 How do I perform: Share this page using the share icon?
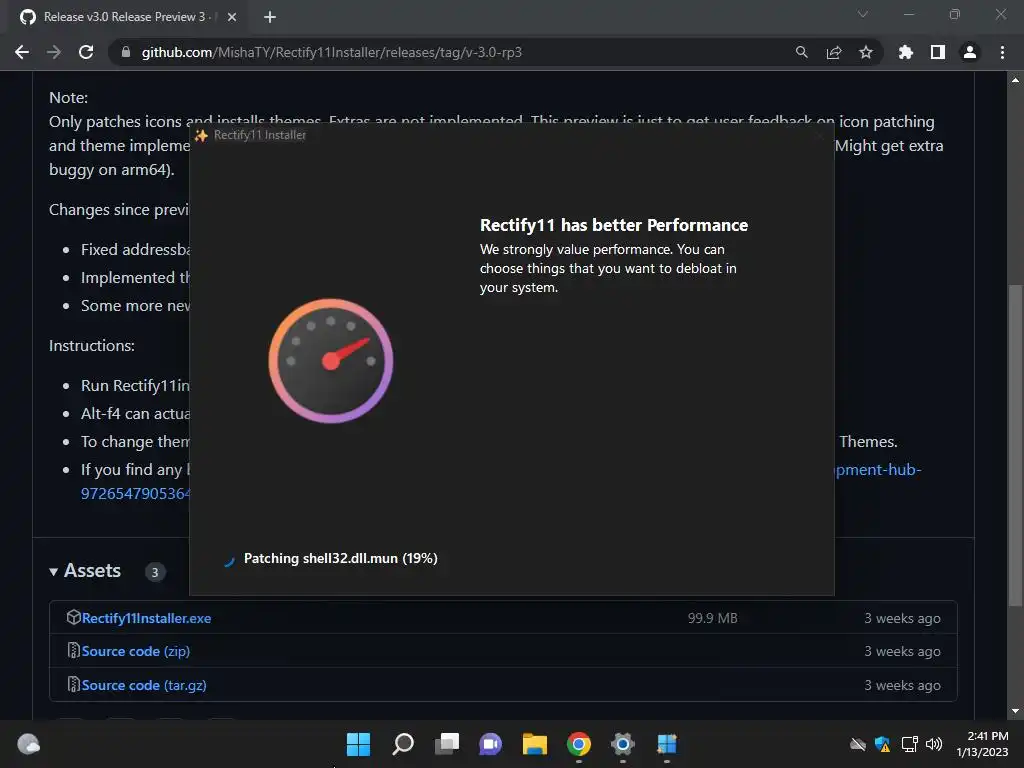[x=833, y=52]
